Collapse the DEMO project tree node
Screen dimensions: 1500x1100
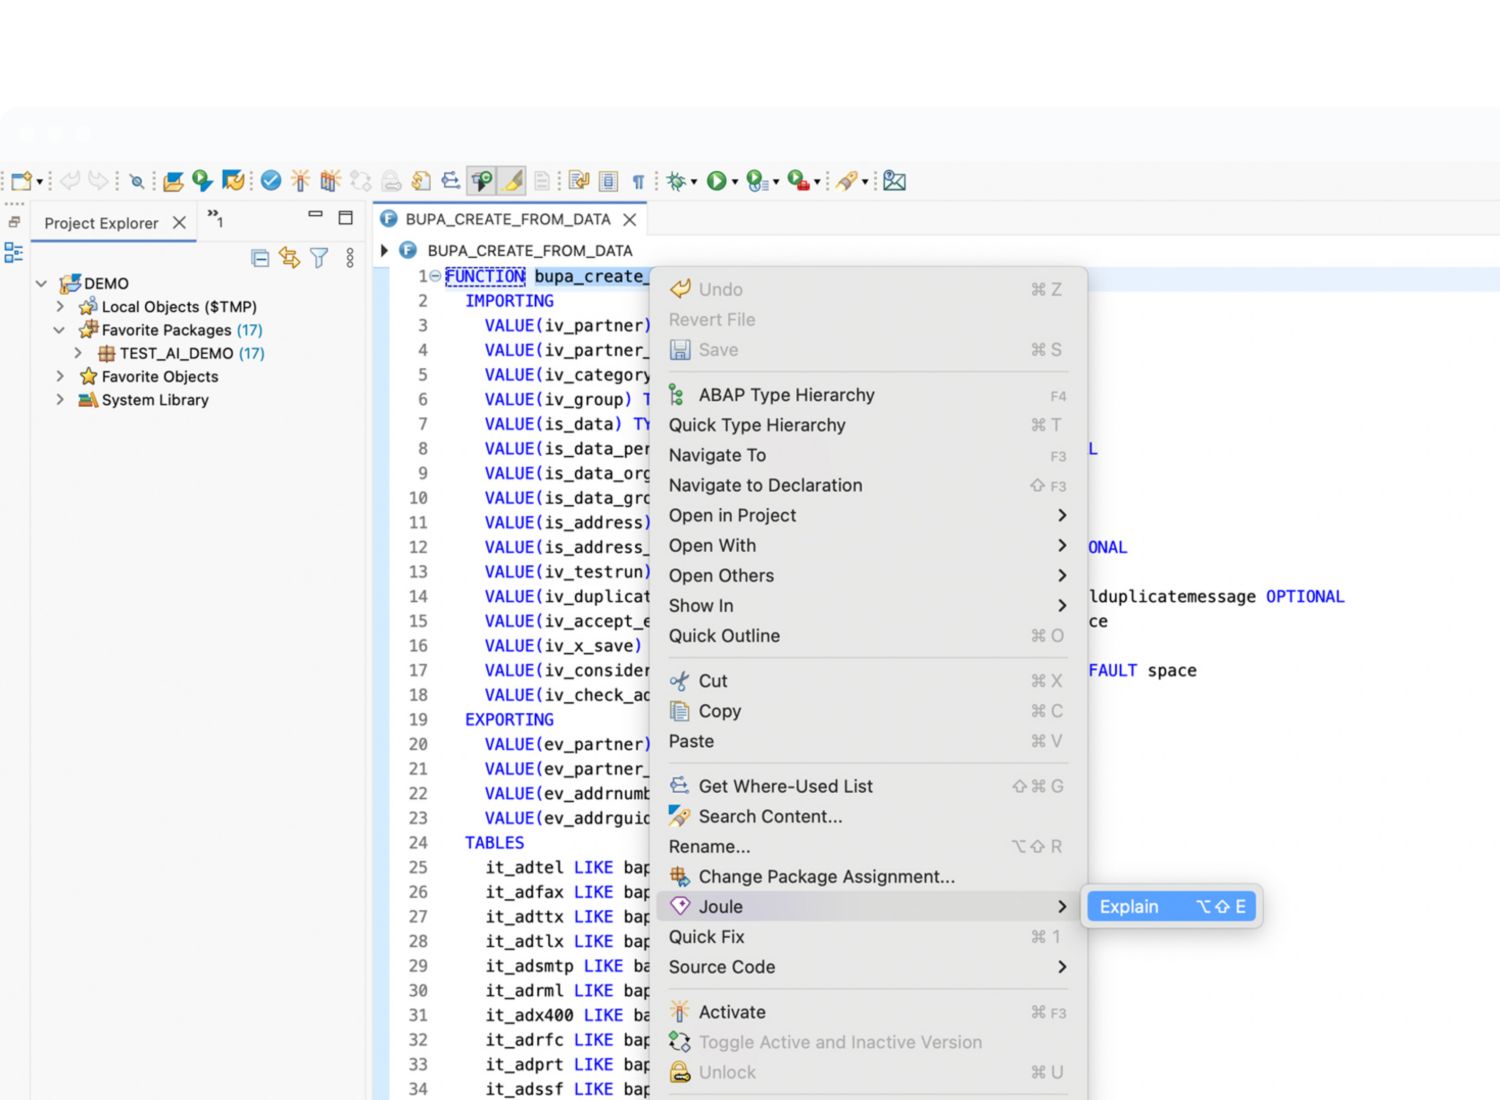click(x=41, y=284)
